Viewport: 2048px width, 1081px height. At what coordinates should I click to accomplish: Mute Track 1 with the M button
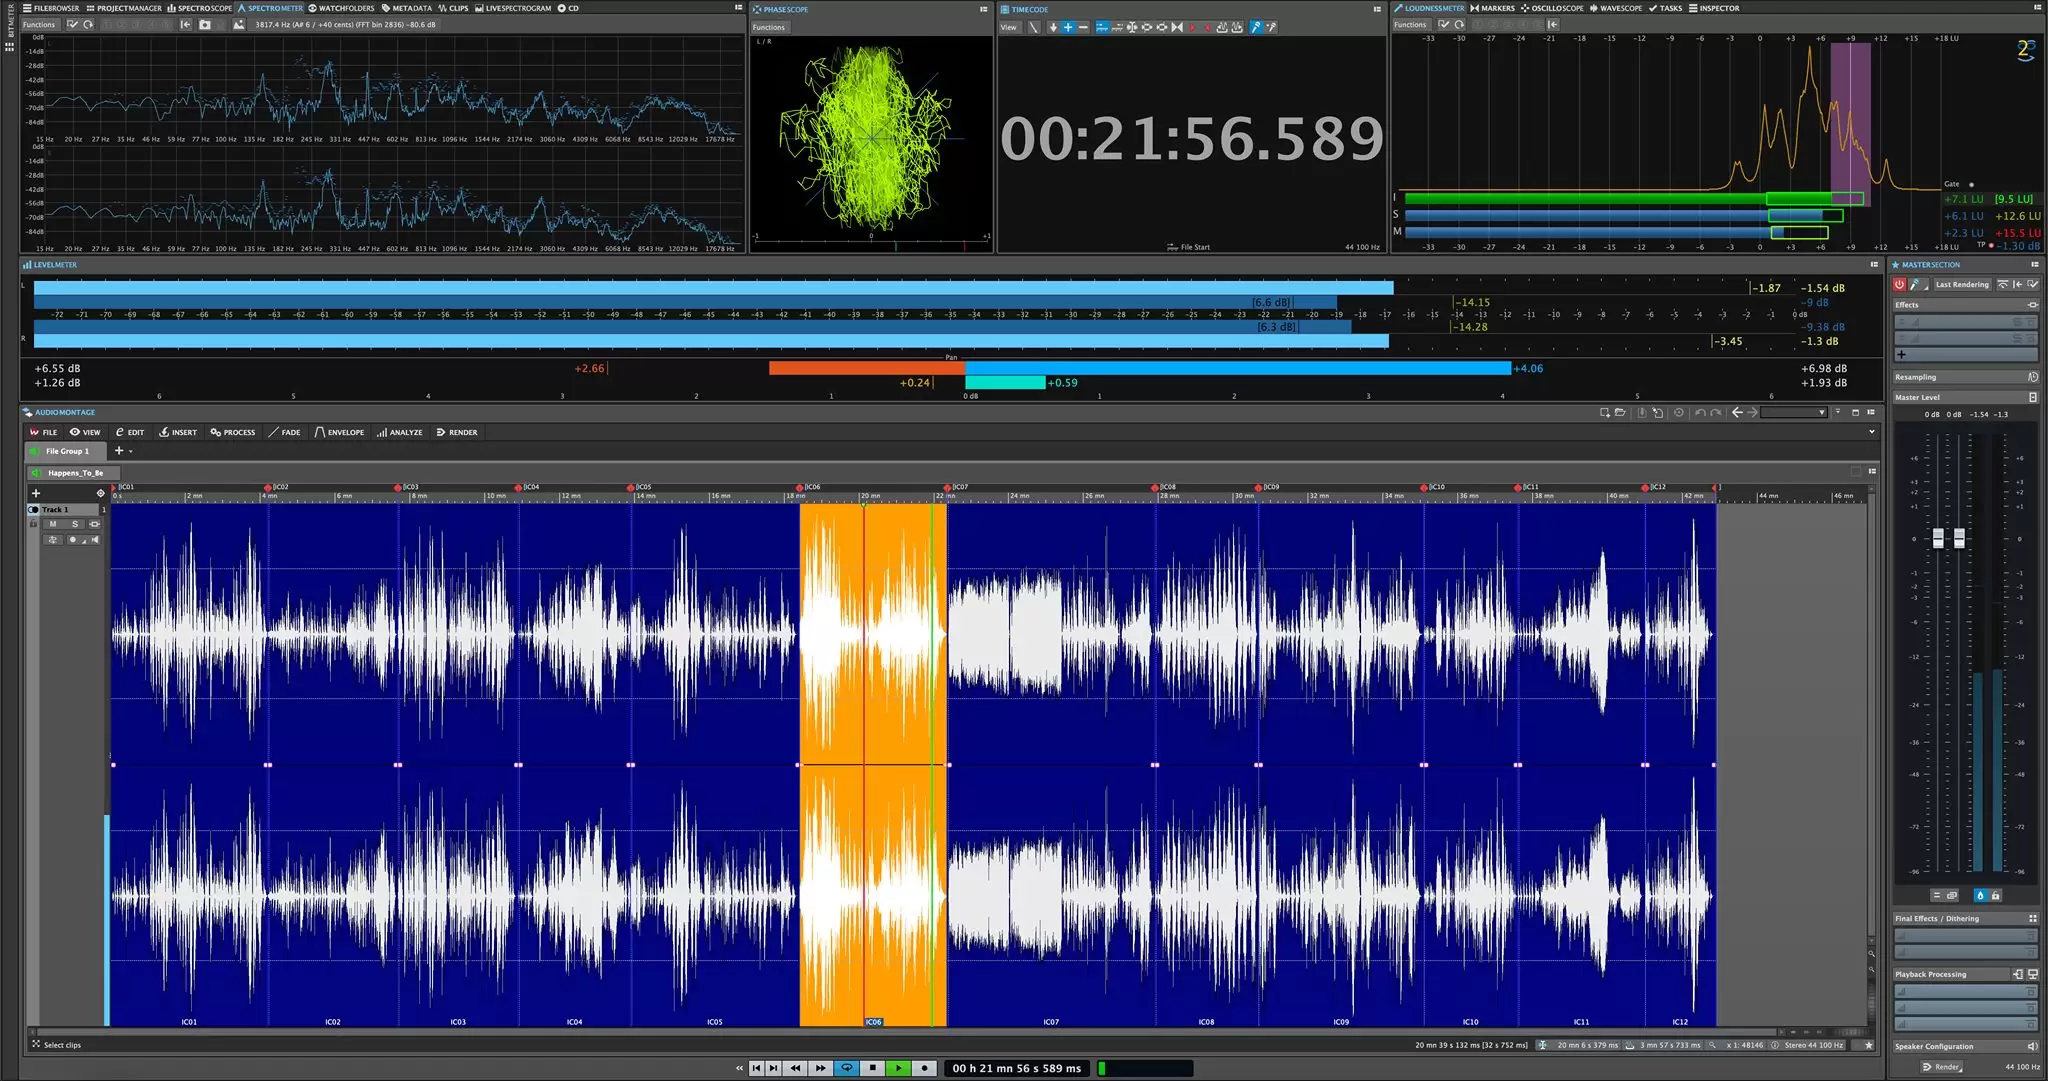pyautogui.click(x=53, y=524)
